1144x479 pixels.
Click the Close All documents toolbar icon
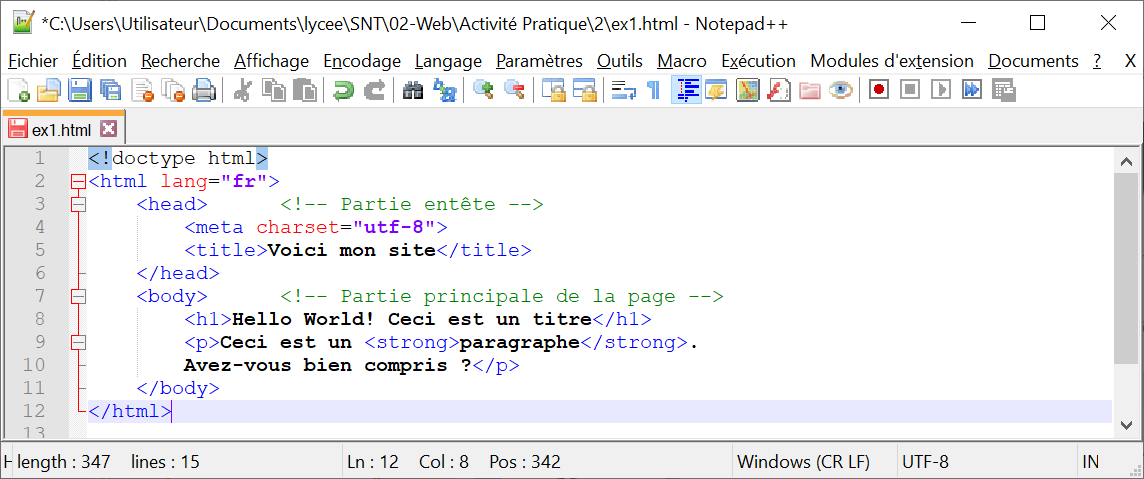pos(173,90)
